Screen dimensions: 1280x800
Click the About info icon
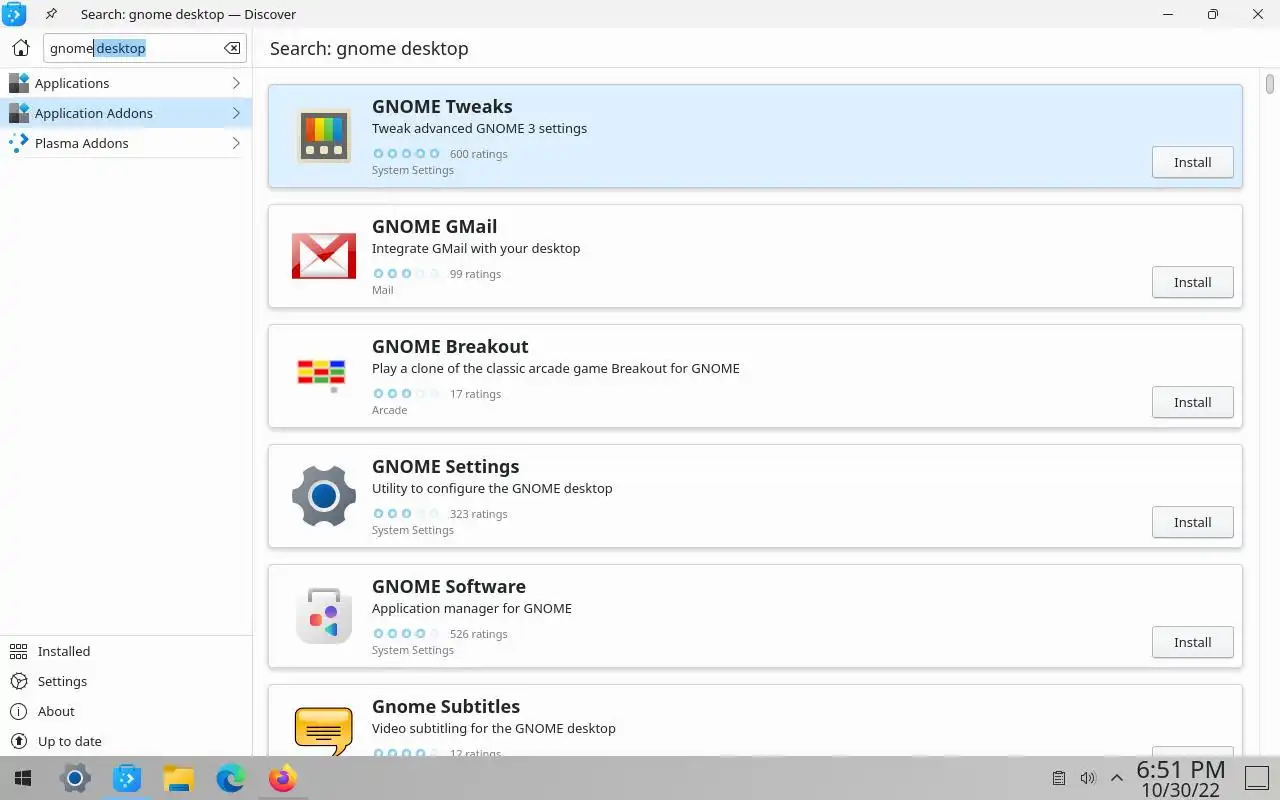18,711
